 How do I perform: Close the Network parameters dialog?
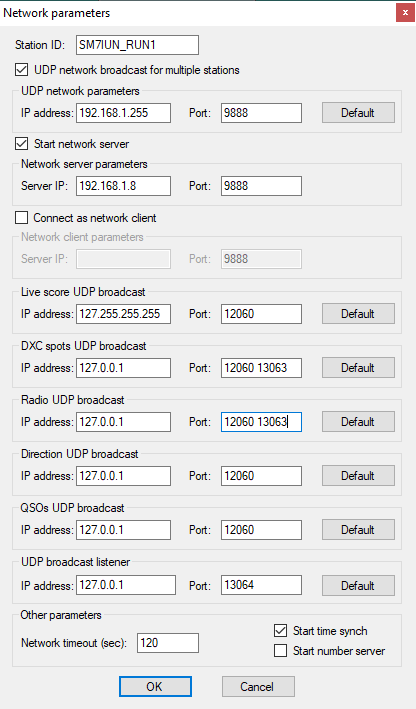405,13
